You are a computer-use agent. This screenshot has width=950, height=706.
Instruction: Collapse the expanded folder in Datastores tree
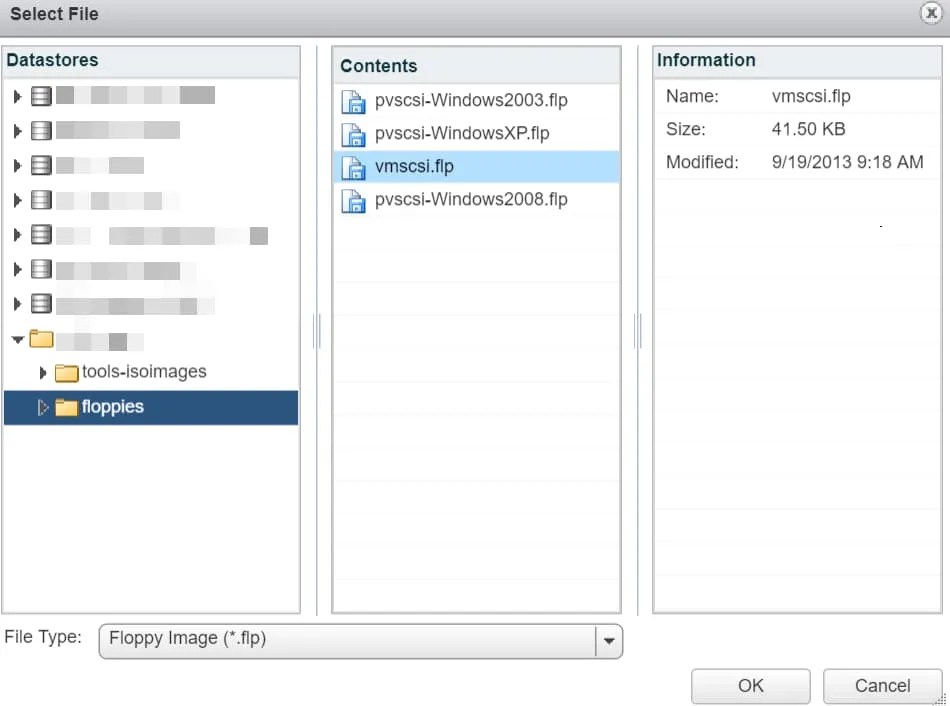coord(17,338)
